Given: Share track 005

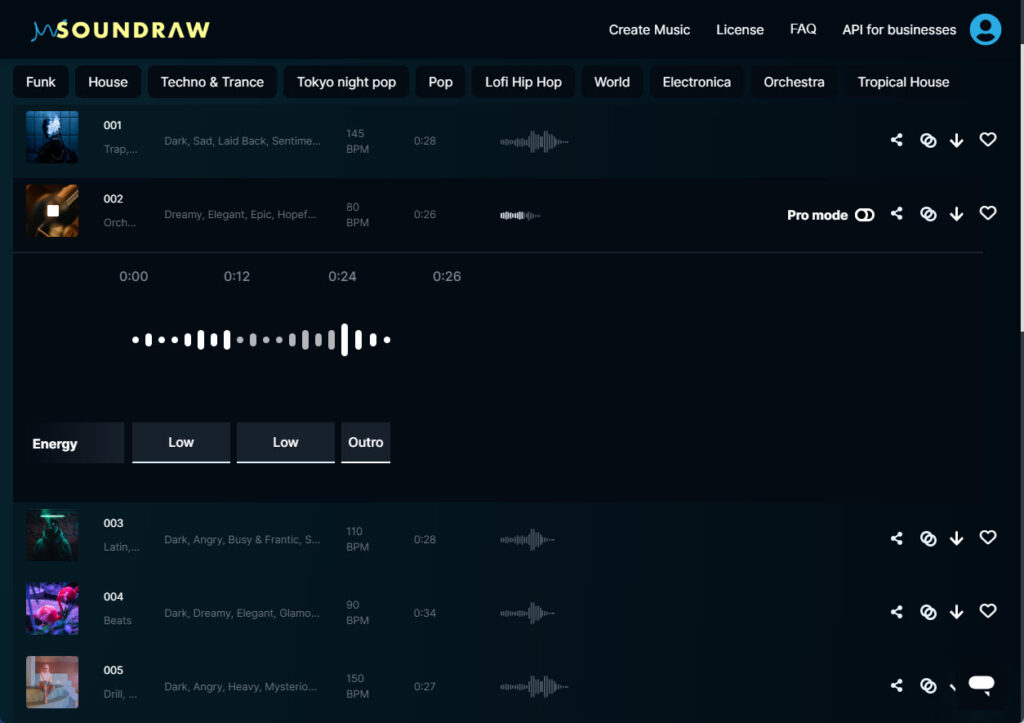Looking at the screenshot, I should point(897,686).
